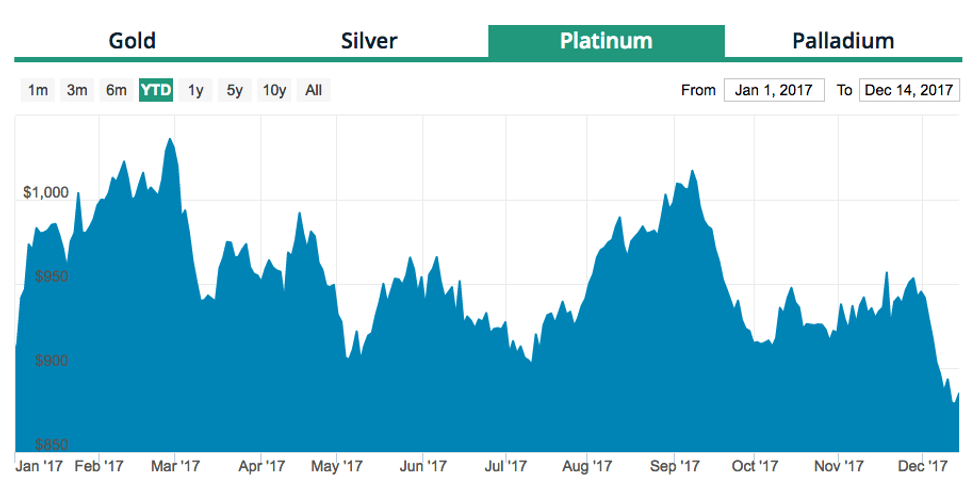View All available price history
980x491 pixels.
313,90
